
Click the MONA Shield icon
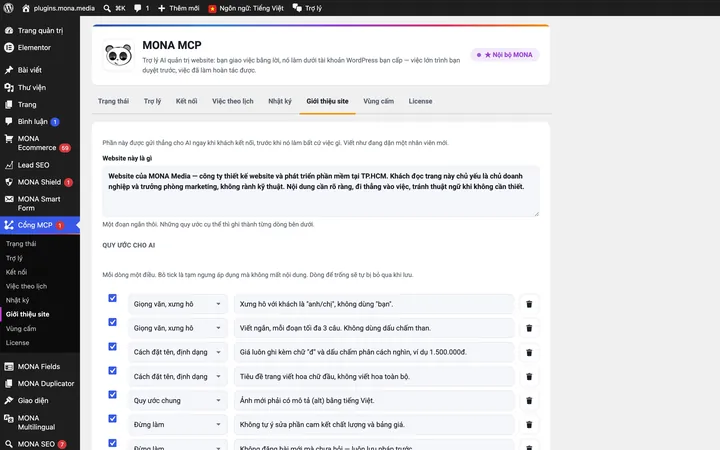click(x=9, y=182)
